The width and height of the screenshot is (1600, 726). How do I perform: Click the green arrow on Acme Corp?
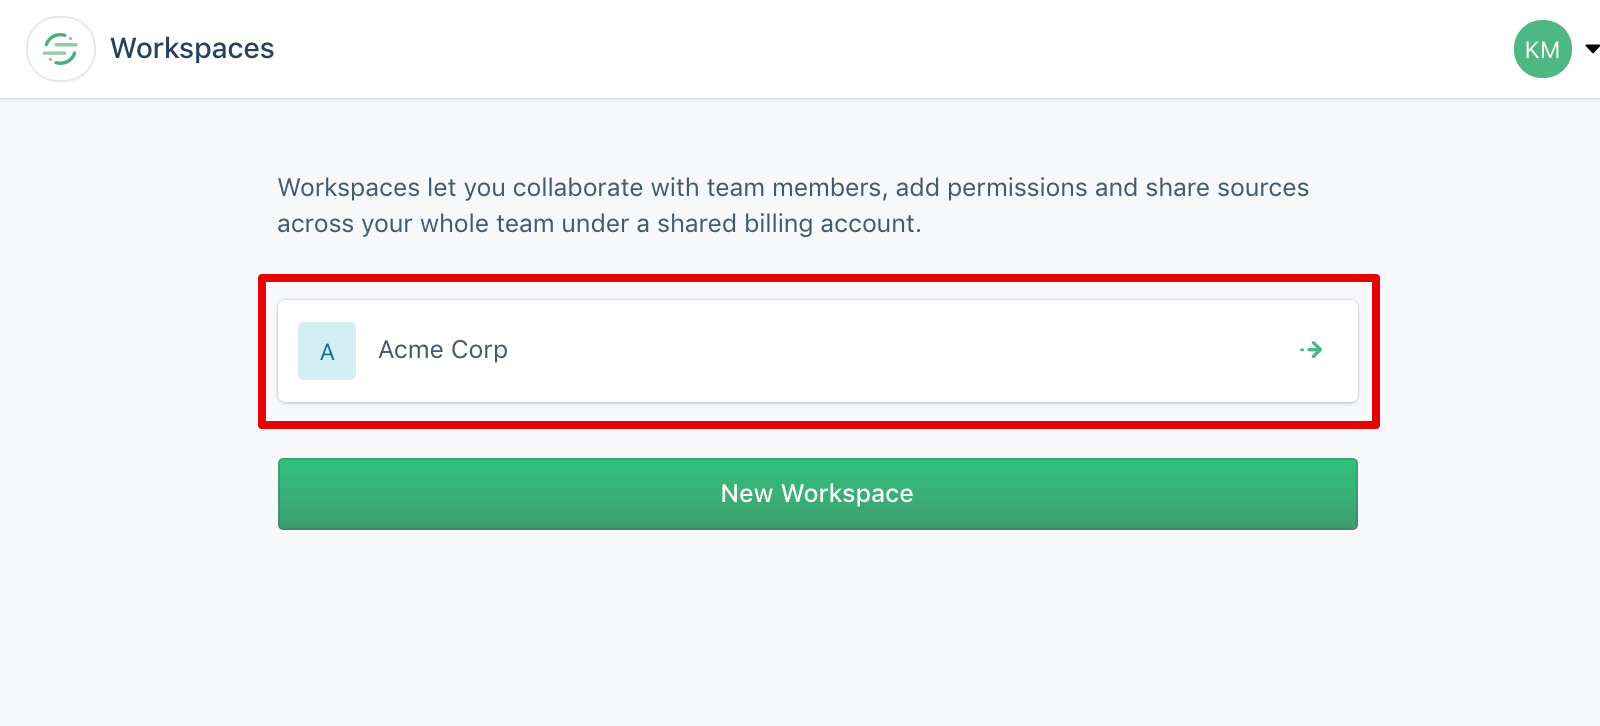coord(1311,350)
